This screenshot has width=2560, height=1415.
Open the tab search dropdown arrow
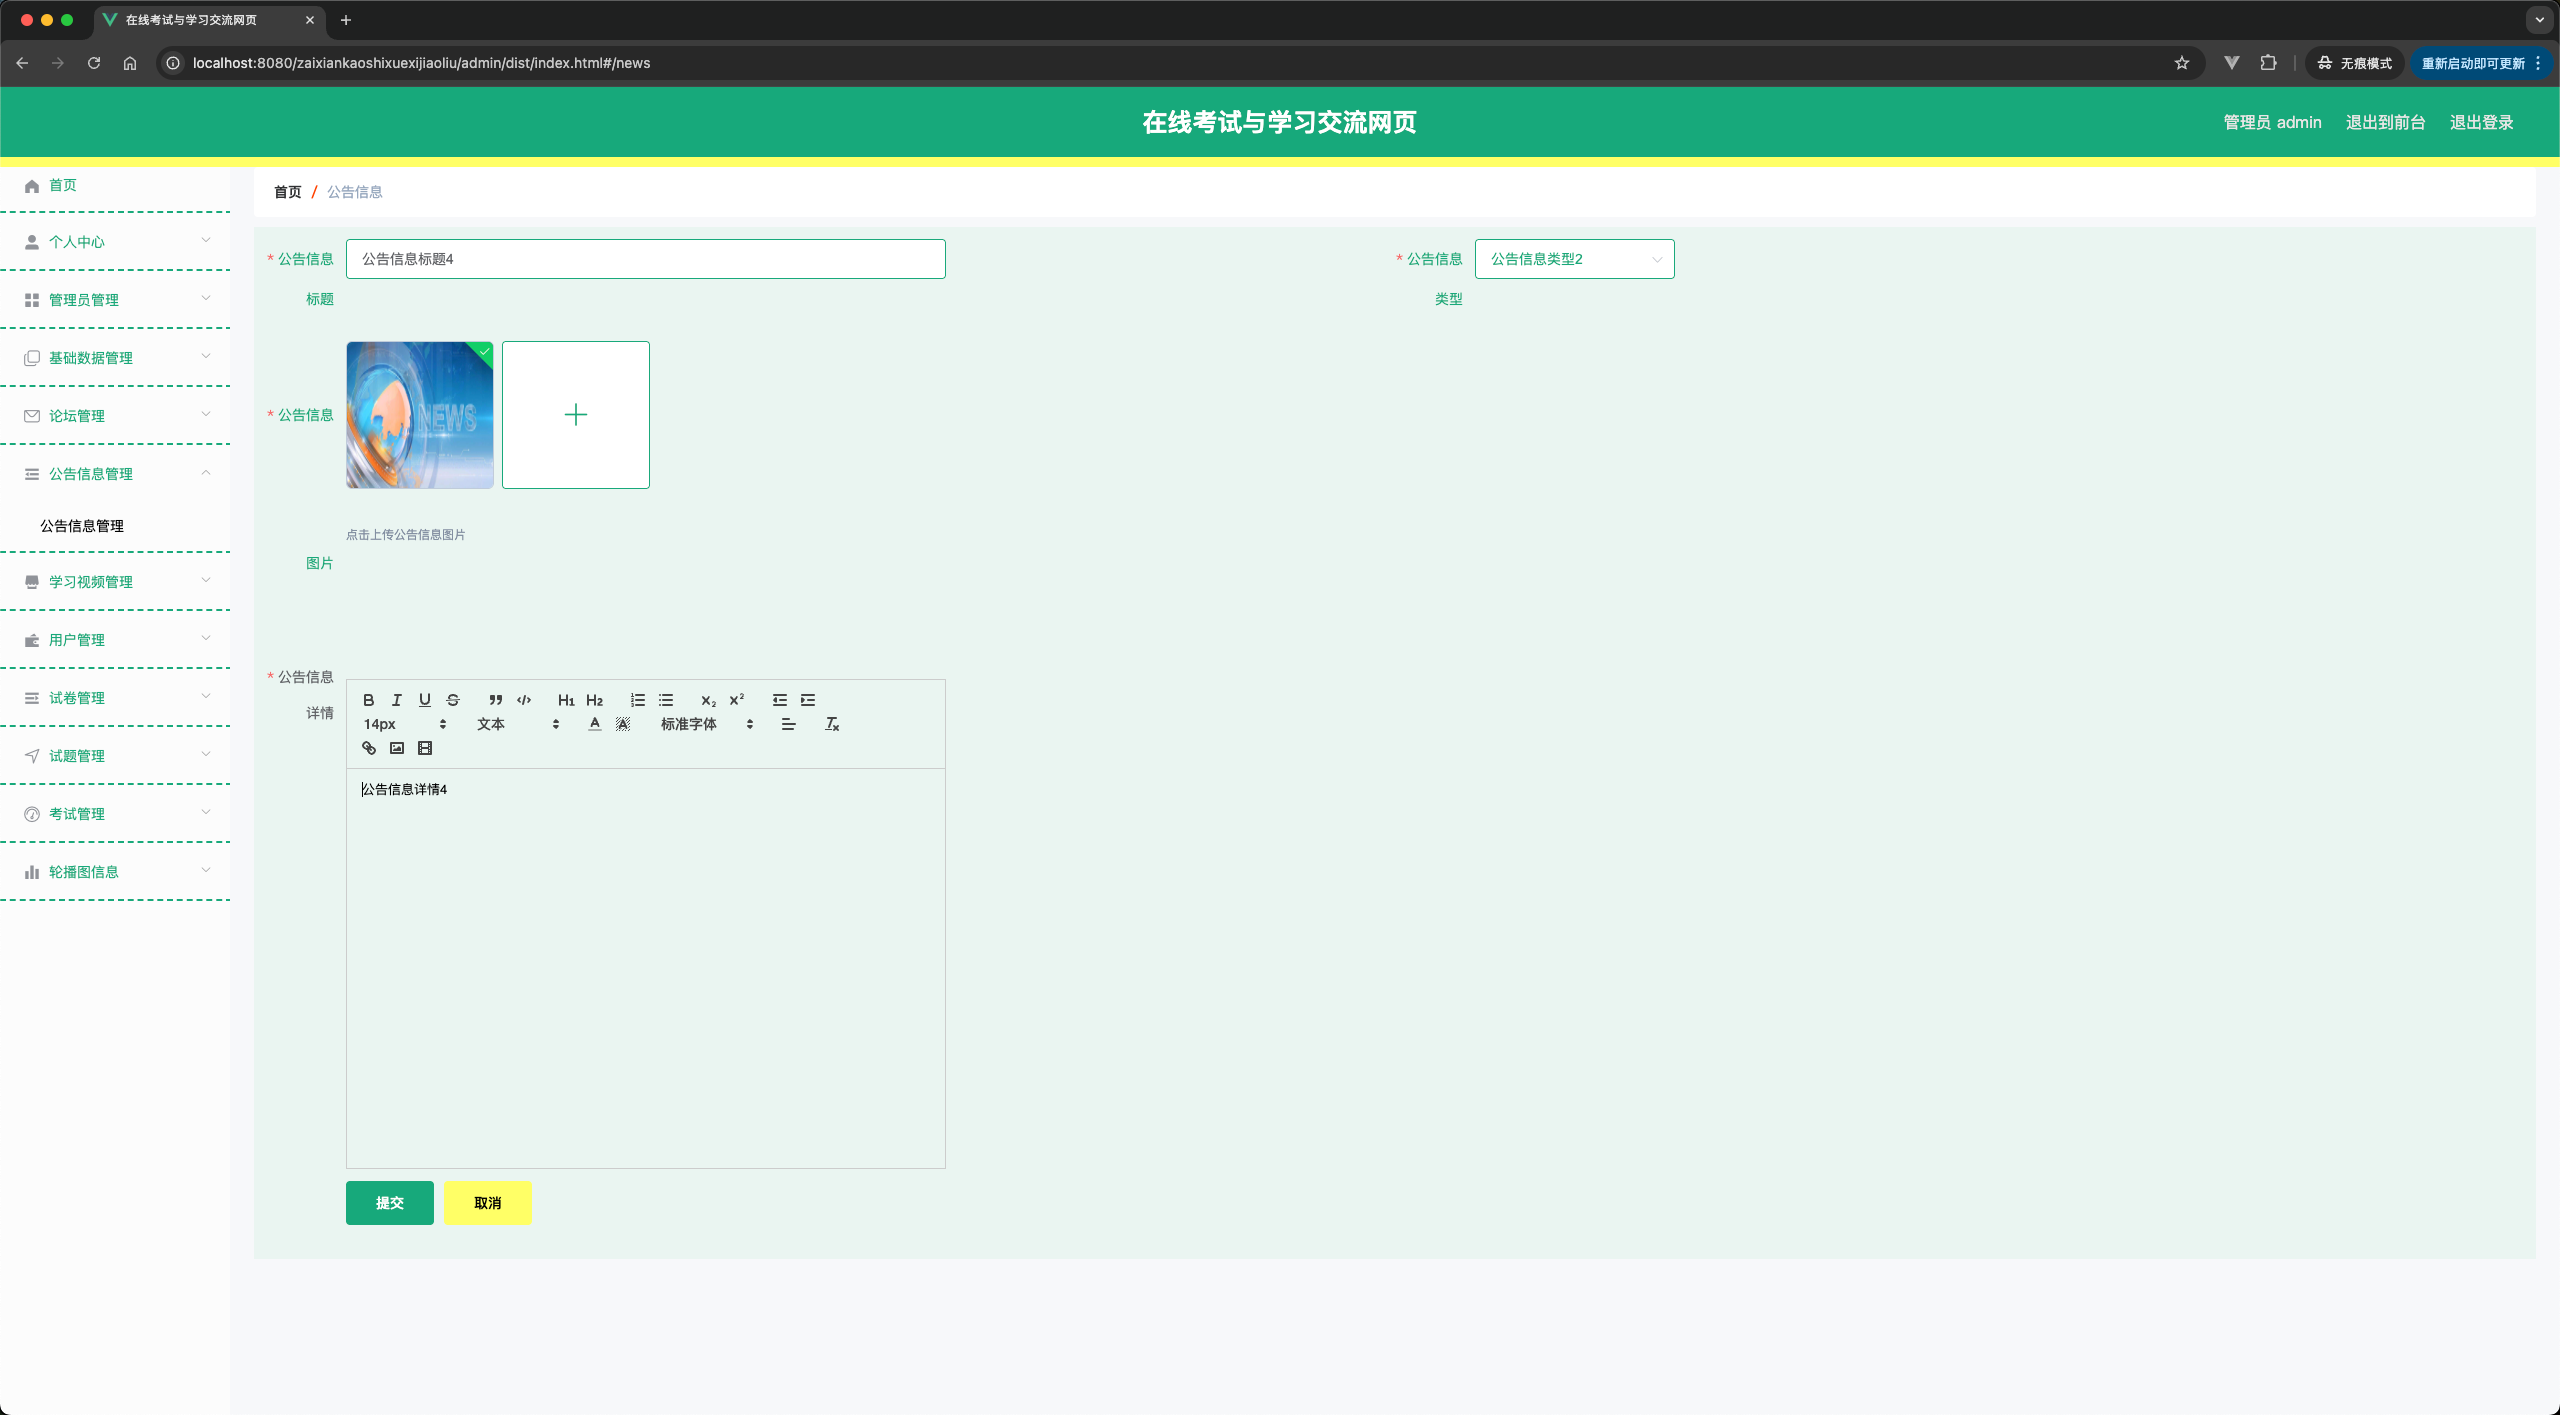(x=2539, y=20)
